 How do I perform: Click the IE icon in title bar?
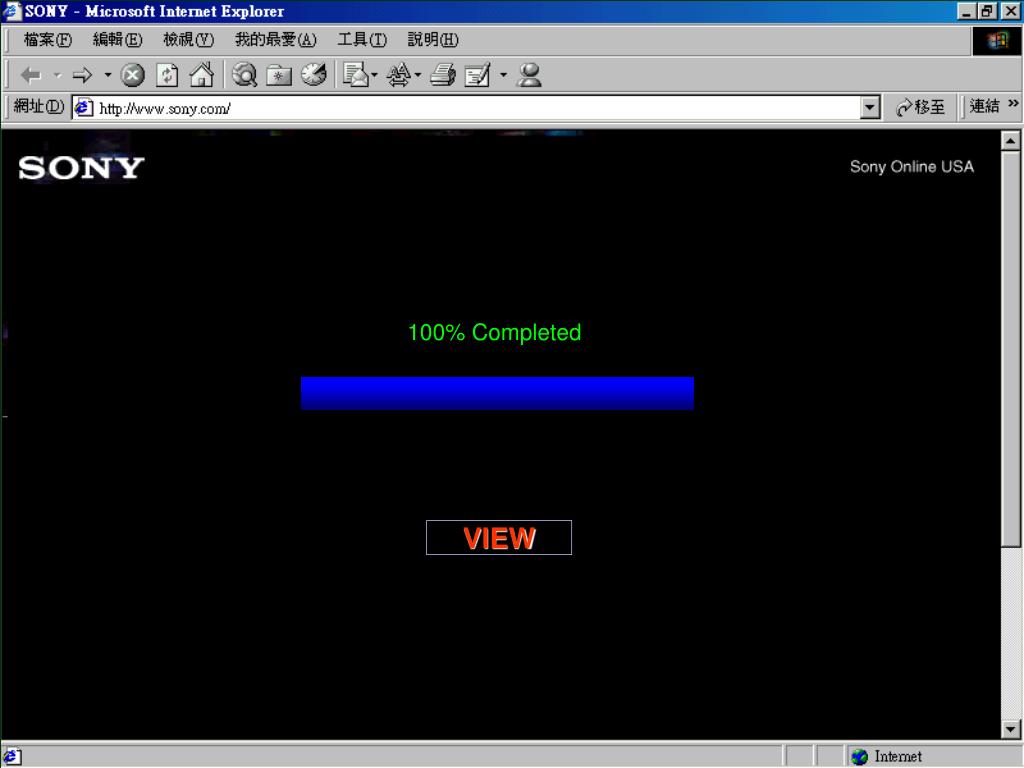(12, 11)
